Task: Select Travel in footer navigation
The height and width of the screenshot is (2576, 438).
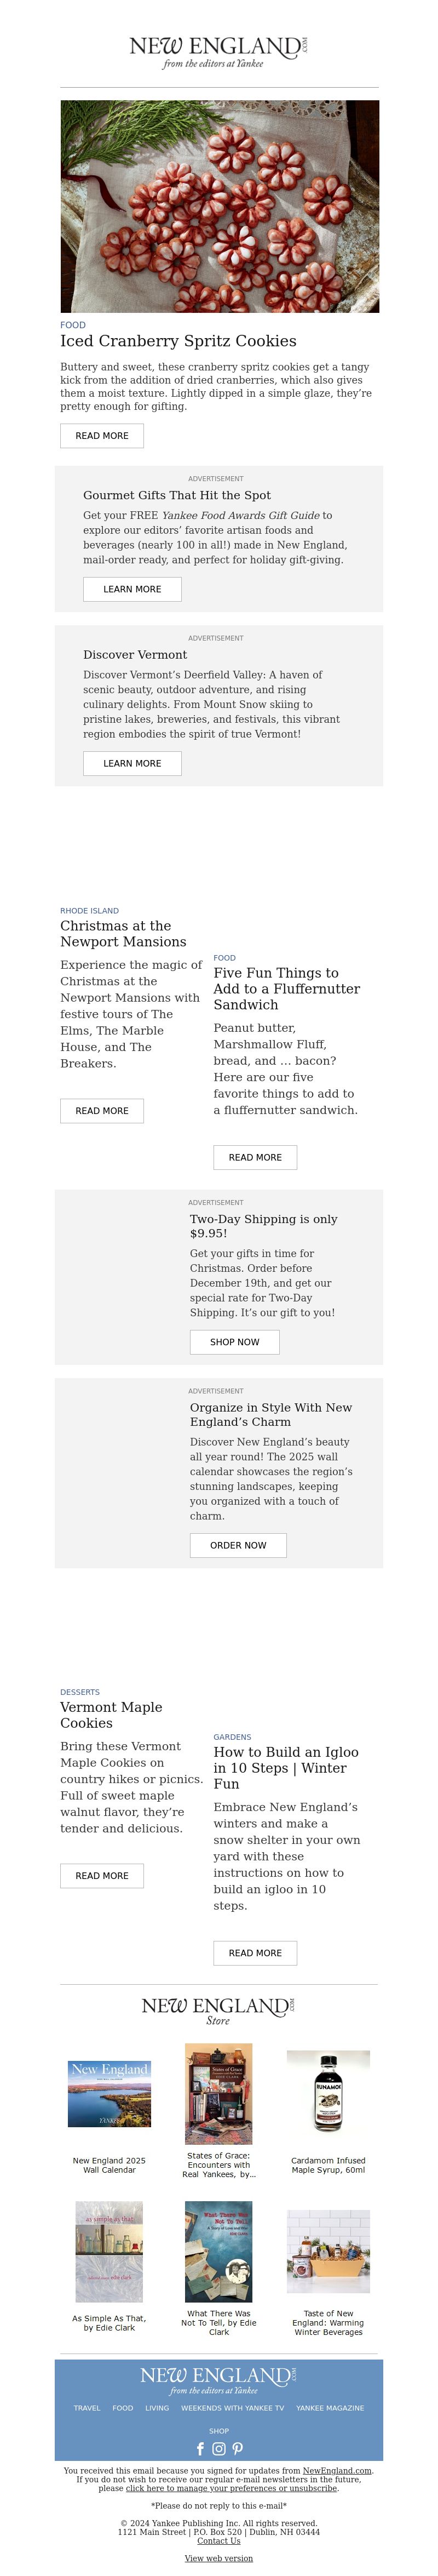Action: point(87,2408)
